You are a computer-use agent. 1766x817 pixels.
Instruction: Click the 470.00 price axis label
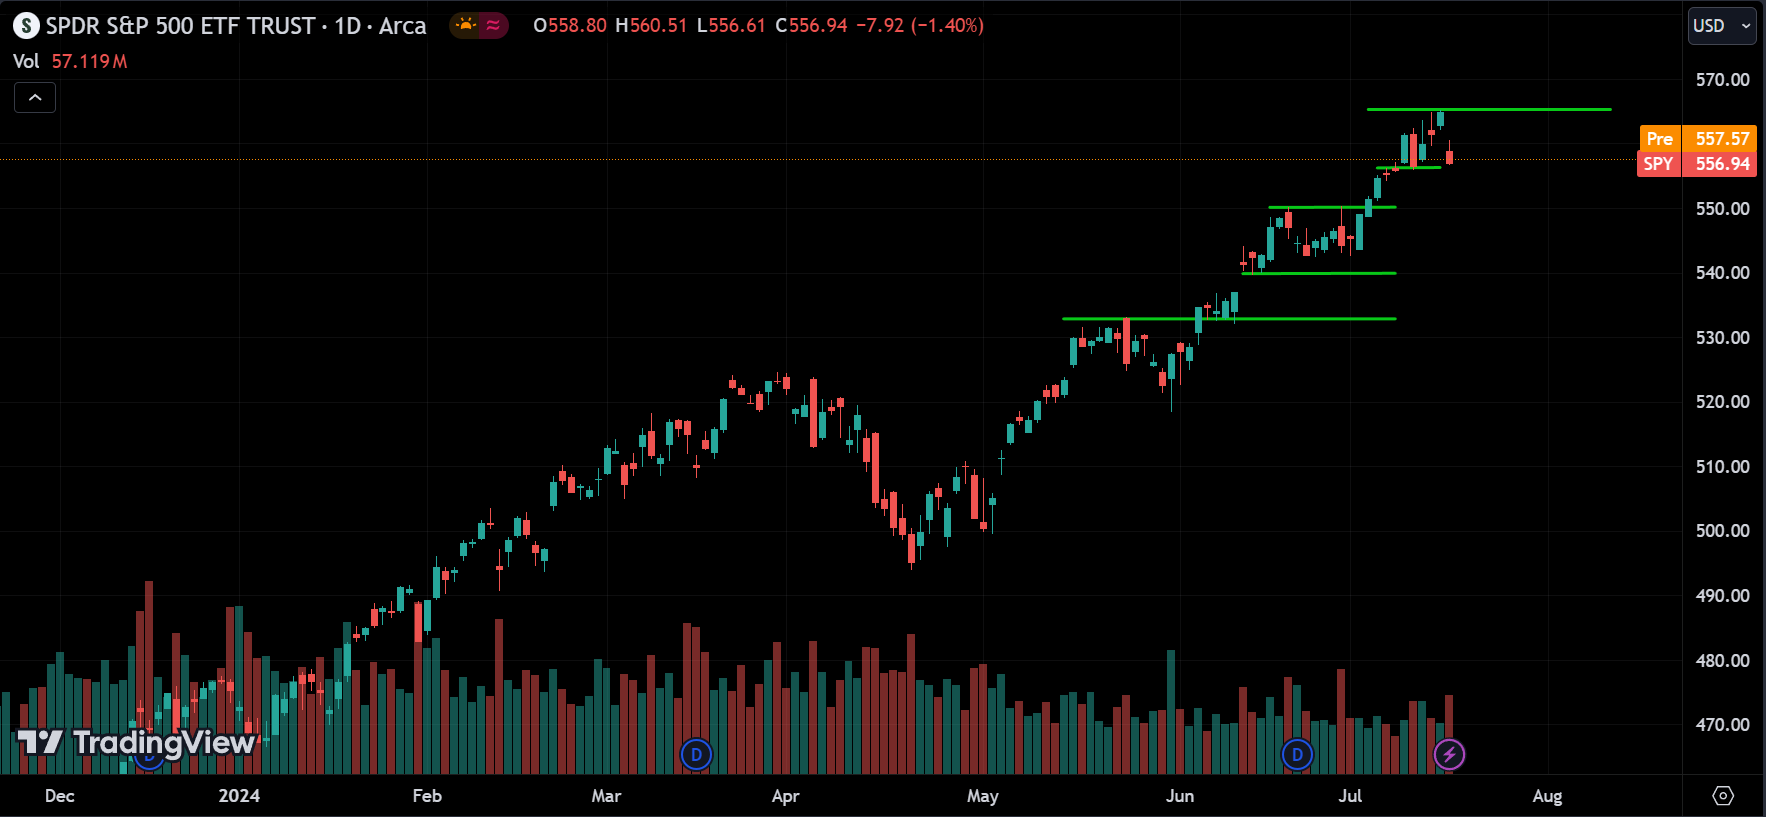pyautogui.click(x=1722, y=725)
